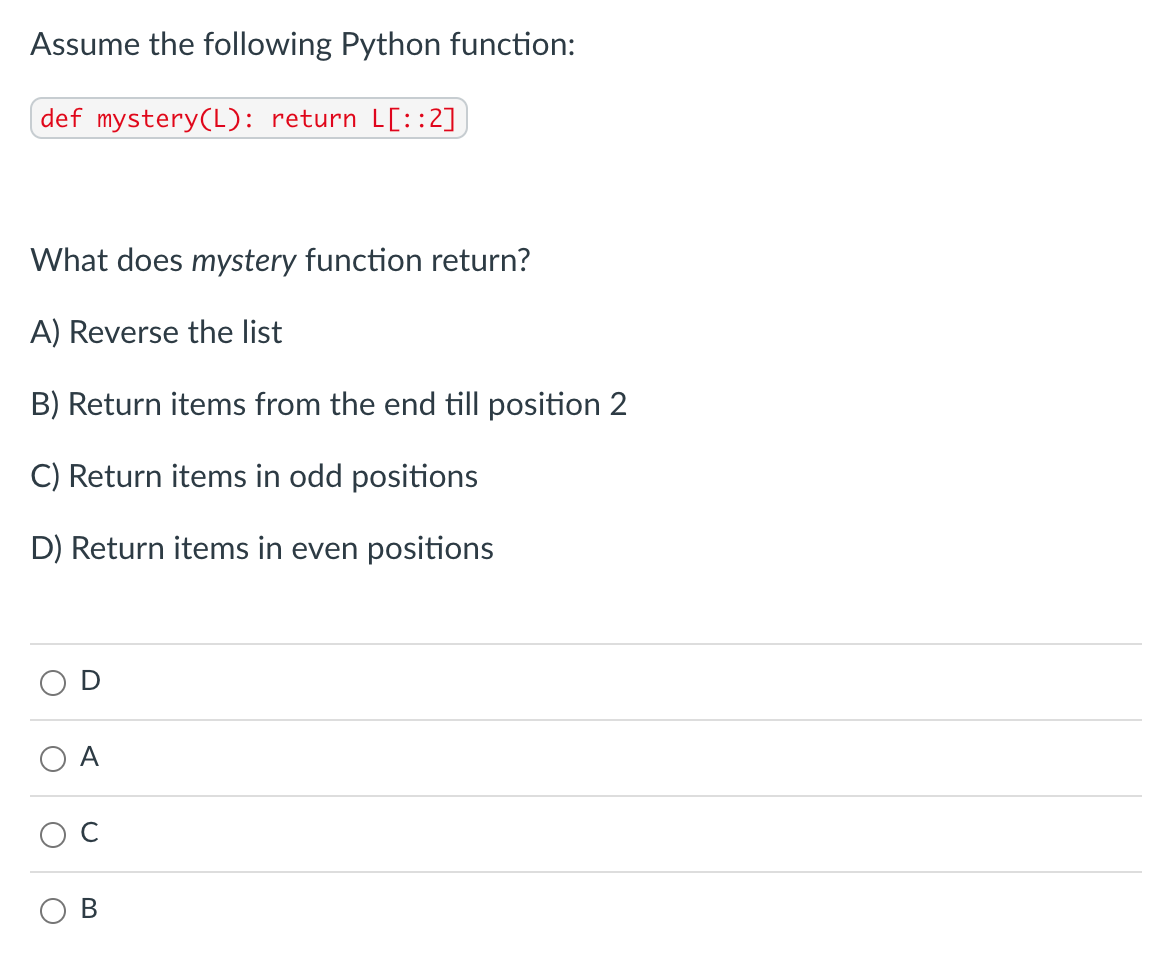Click the red code snippet box
Screen dimensions: 1154x974
(x=249, y=118)
